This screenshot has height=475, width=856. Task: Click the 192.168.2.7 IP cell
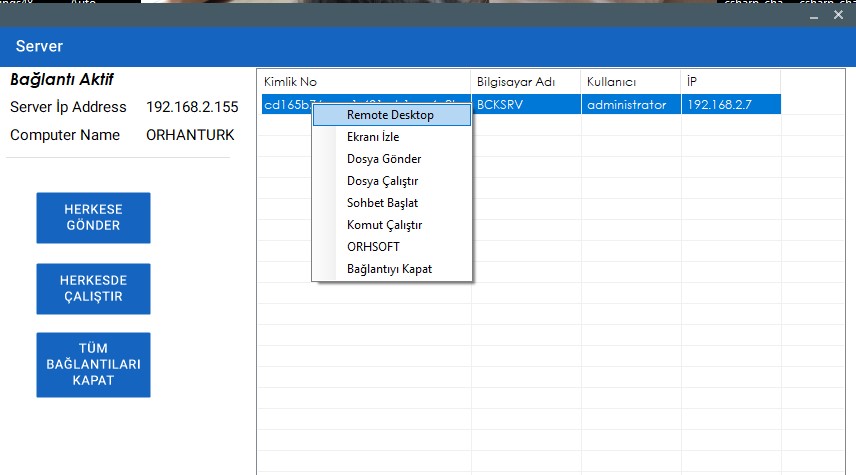pyautogui.click(x=731, y=104)
